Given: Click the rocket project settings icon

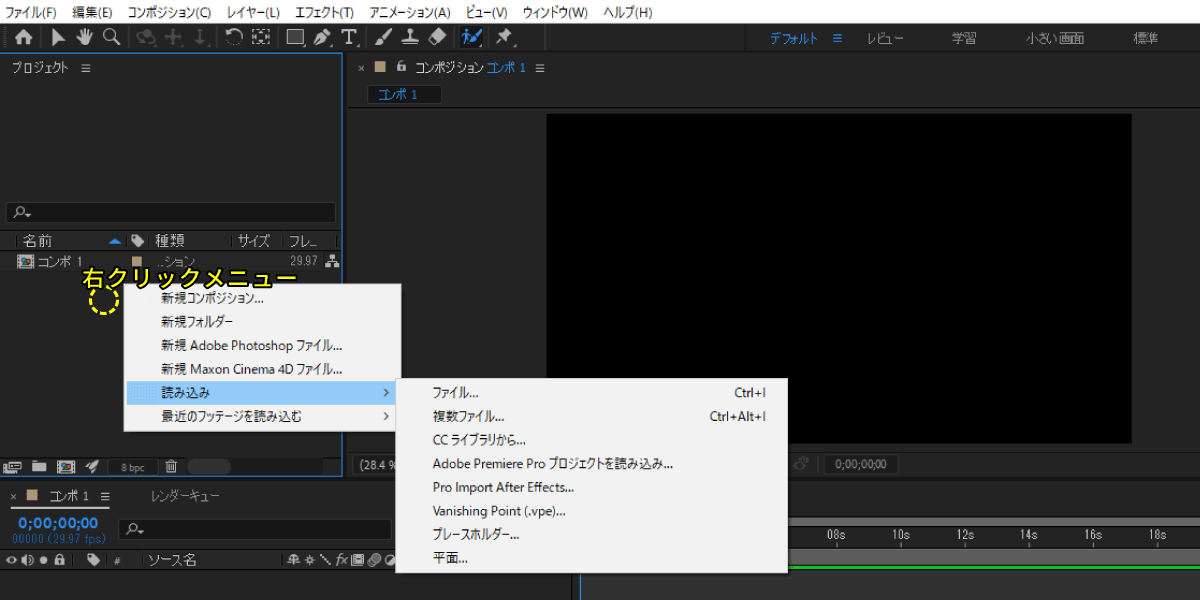Looking at the screenshot, I should (x=92, y=466).
